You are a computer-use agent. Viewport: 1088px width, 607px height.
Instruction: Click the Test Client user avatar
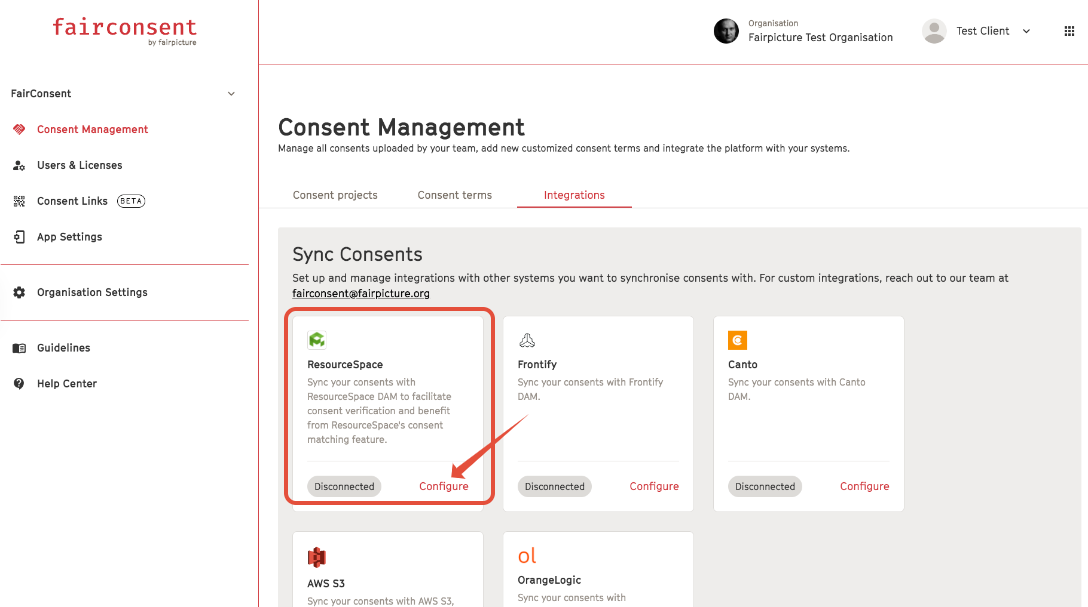pos(934,31)
